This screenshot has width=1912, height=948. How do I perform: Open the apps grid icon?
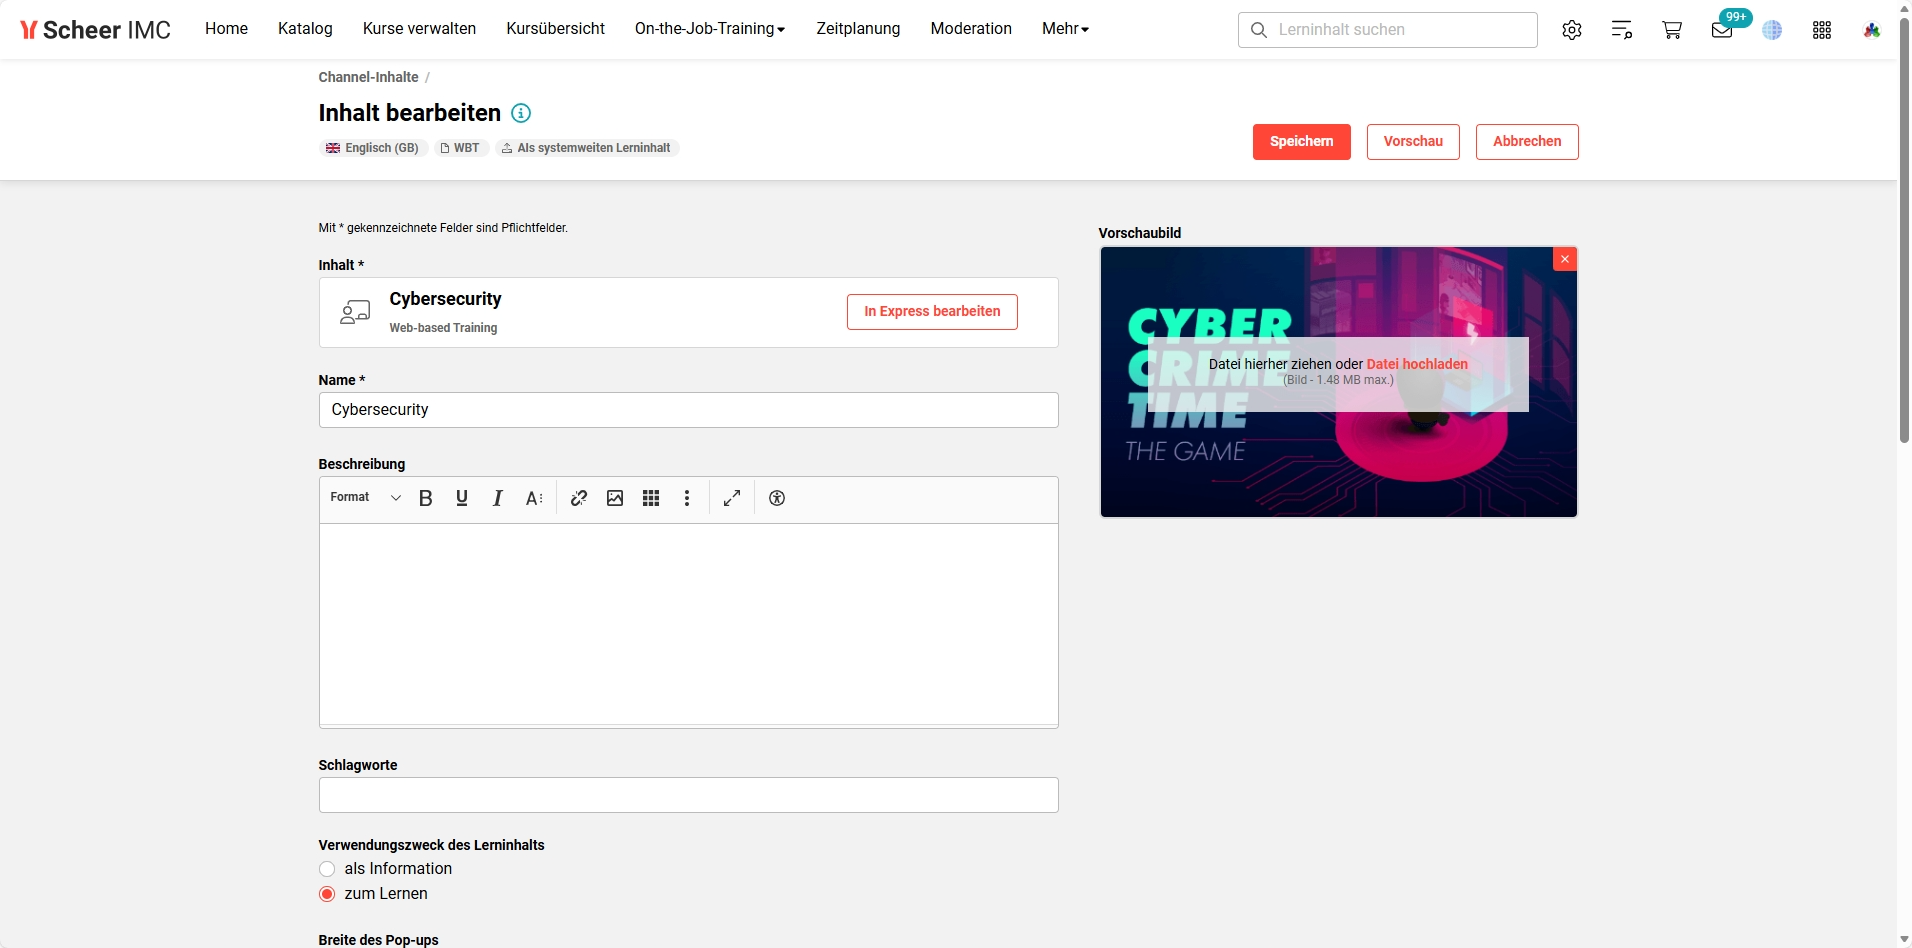click(x=1822, y=30)
